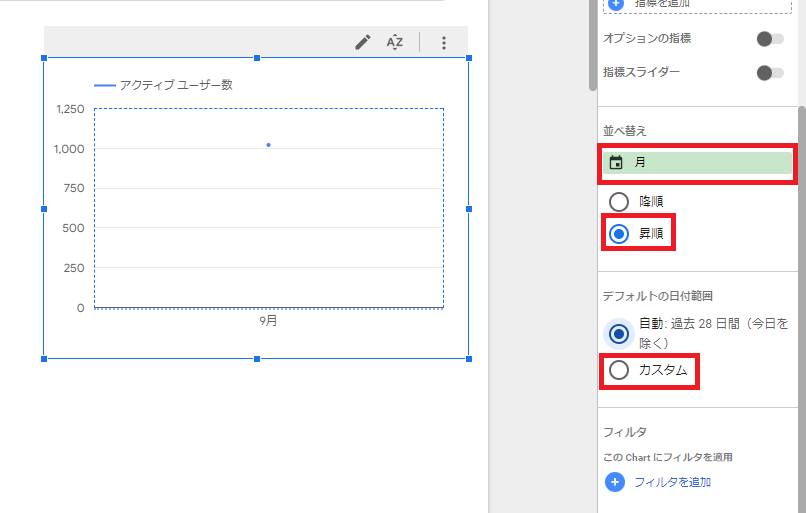Click the 9月 label on x-axis

[x=268, y=321]
